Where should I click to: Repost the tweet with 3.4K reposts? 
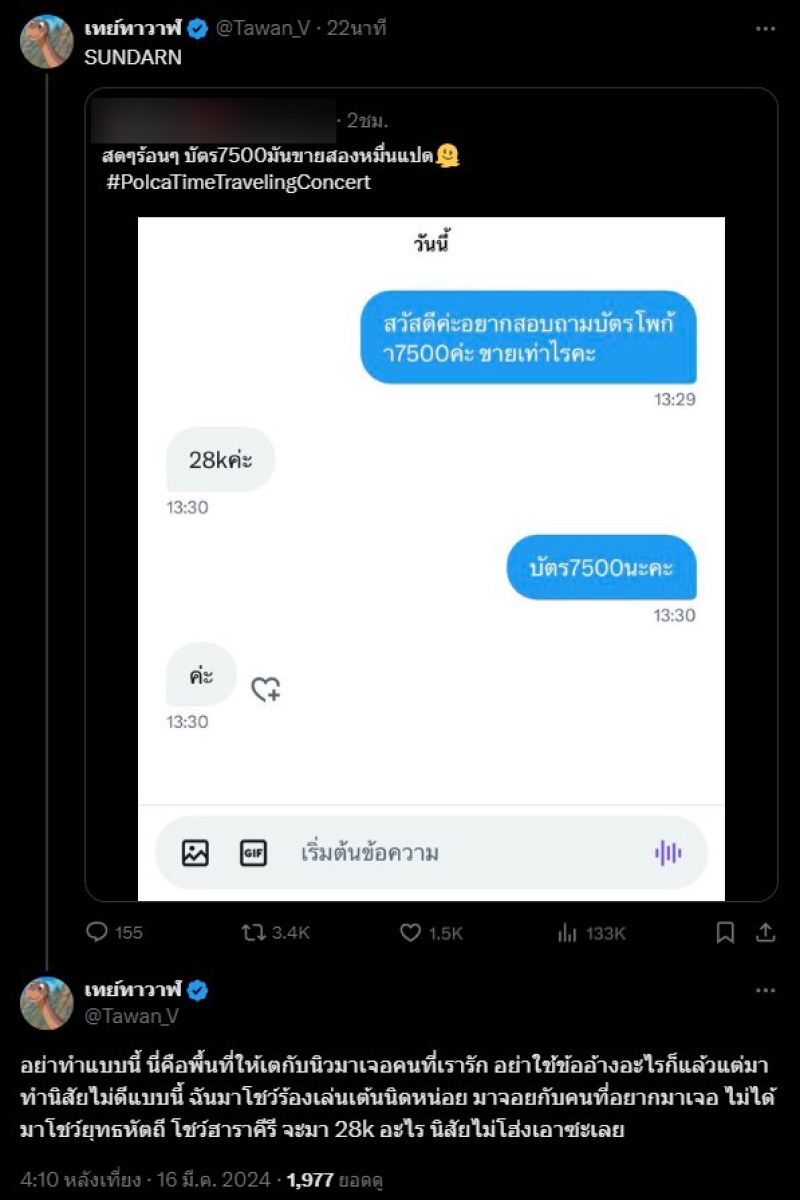(253, 932)
